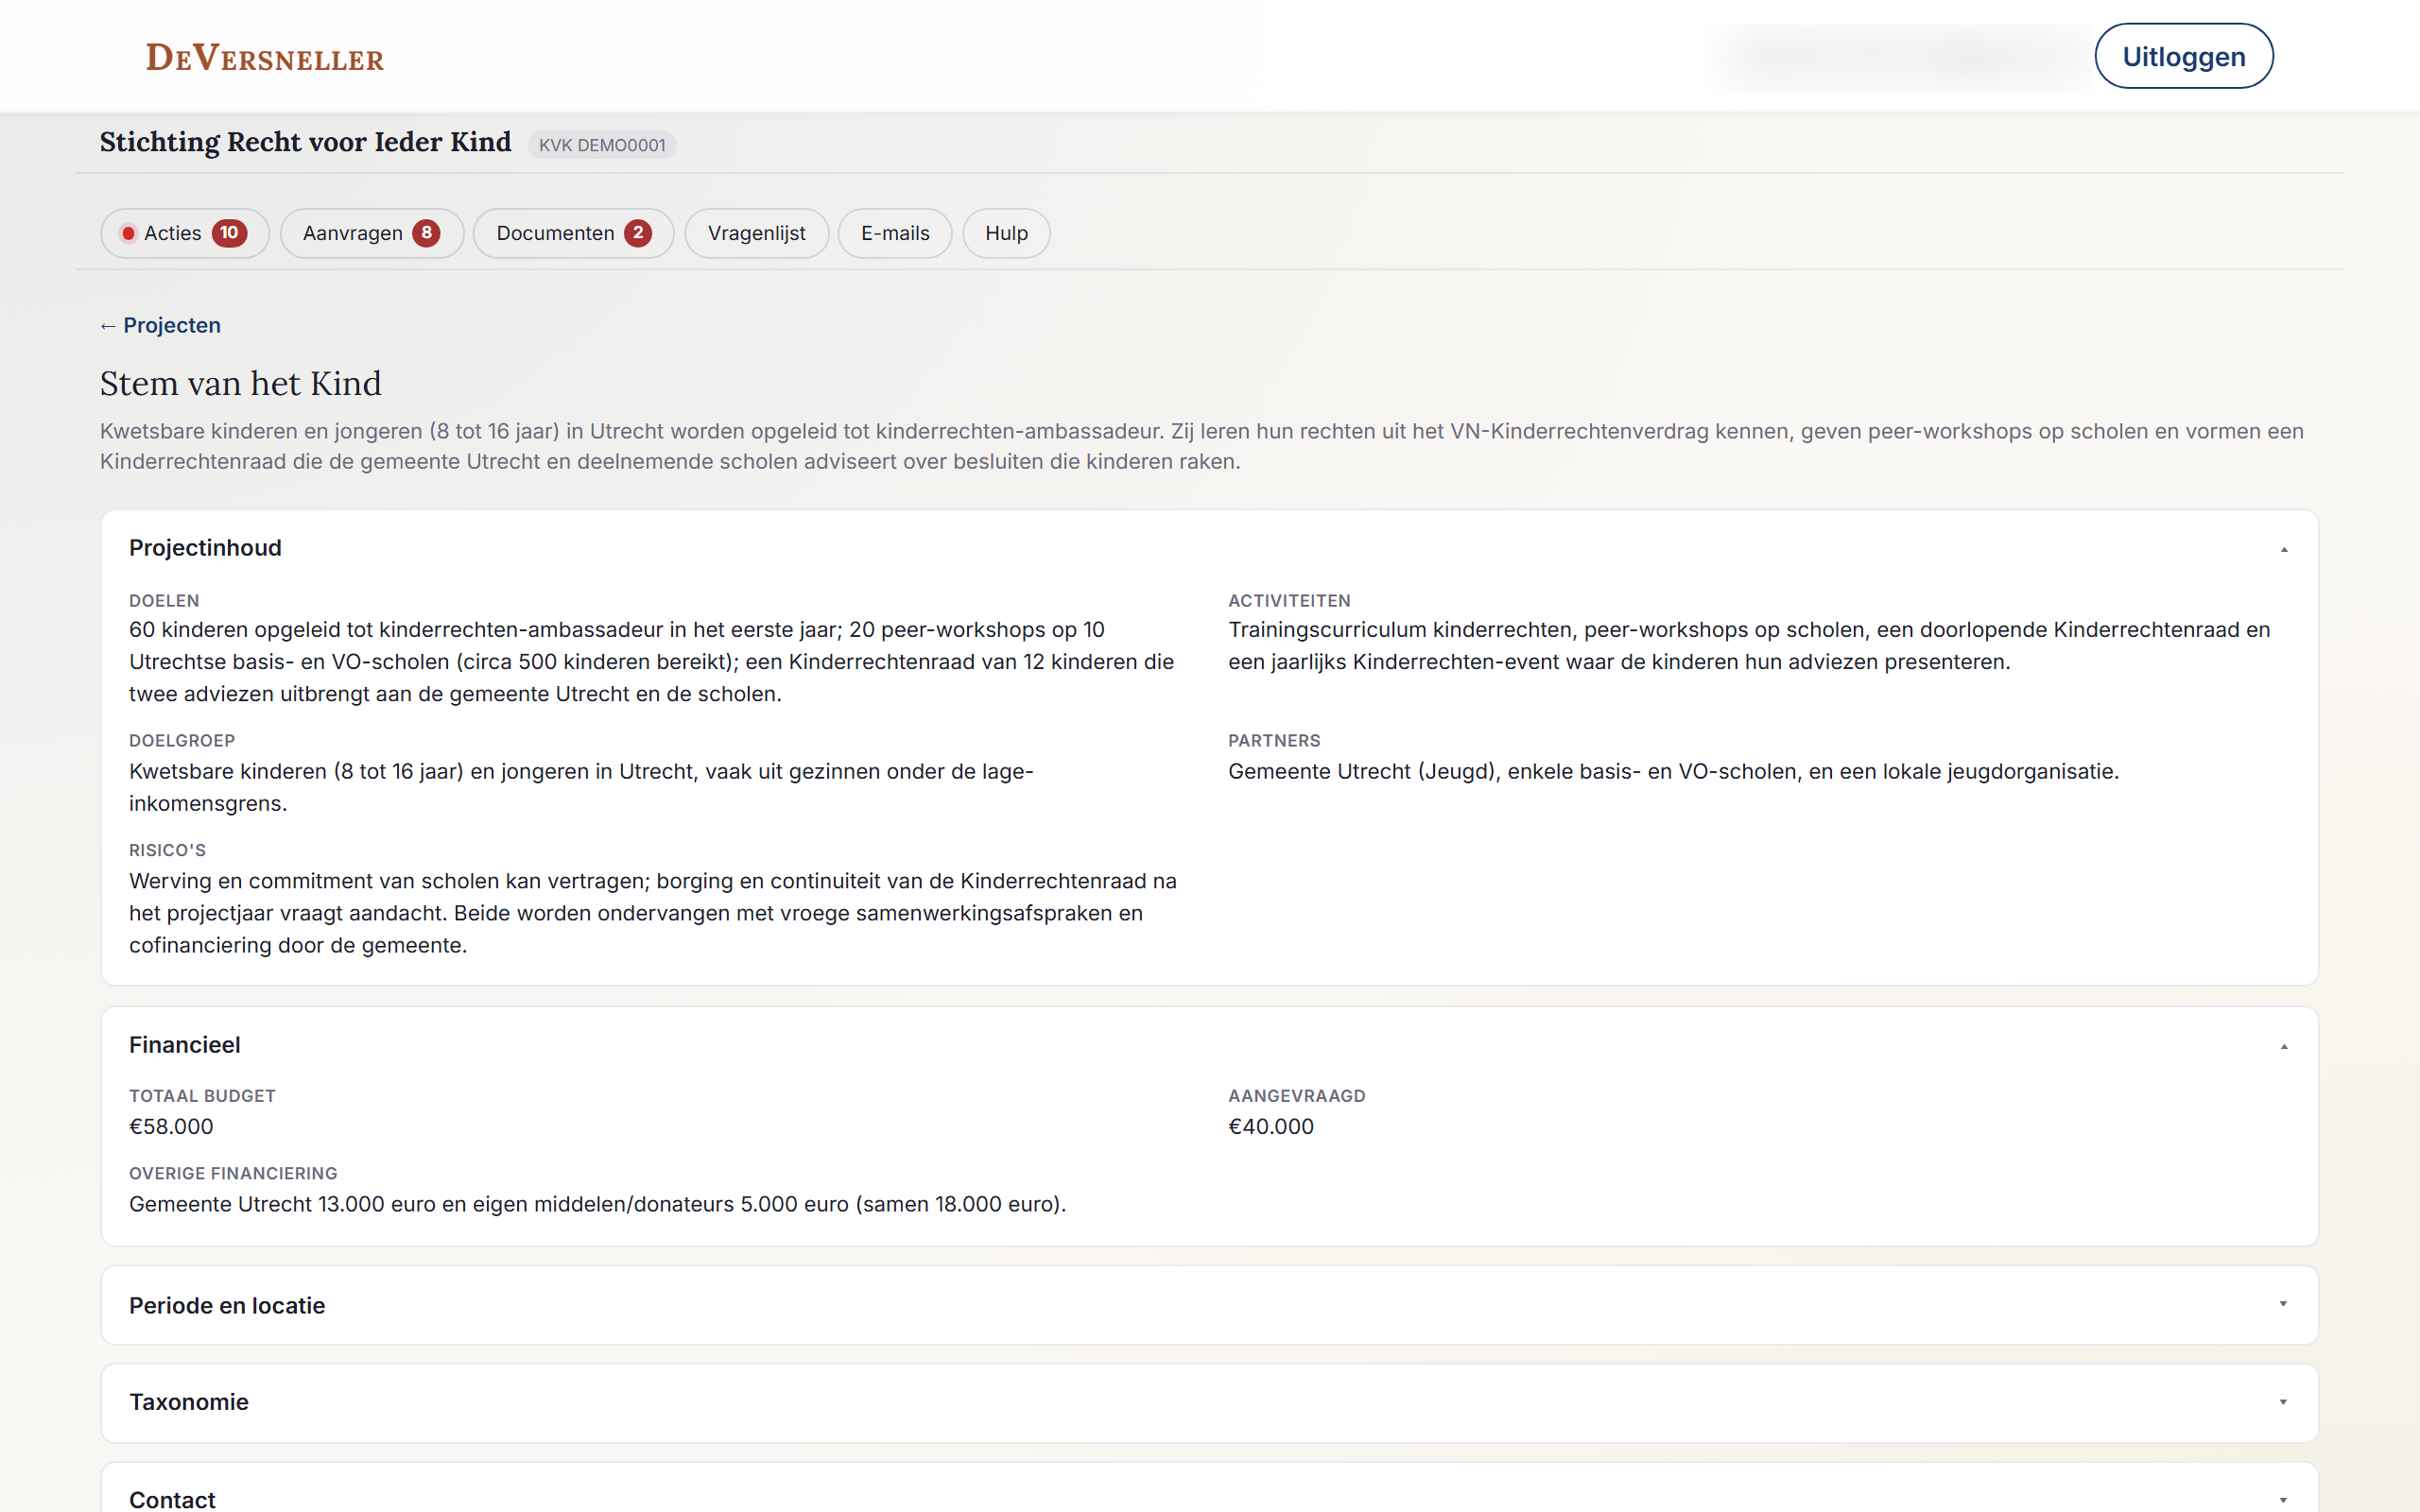Click the red 10 badge on Acties
Viewport: 2420px width, 1512px height.
point(229,233)
